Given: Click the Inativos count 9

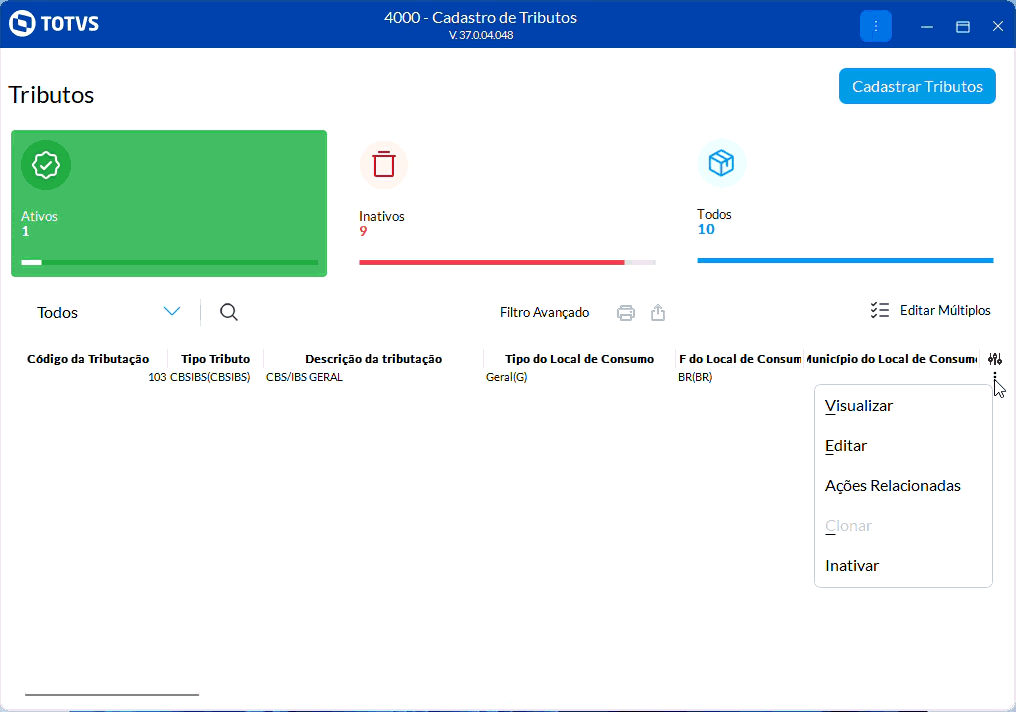Looking at the screenshot, I should tap(364, 231).
